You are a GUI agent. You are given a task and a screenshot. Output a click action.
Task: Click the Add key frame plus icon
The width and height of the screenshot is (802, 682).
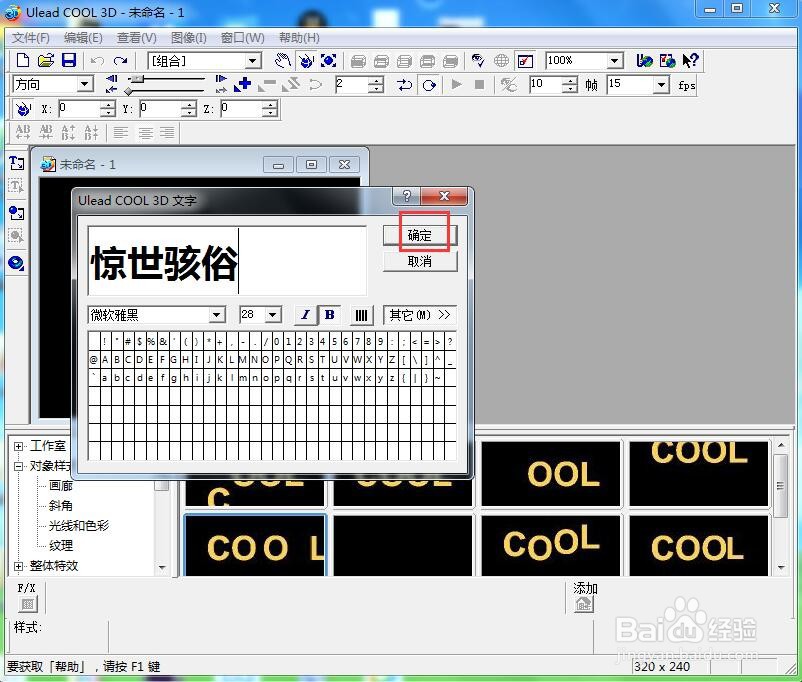pos(242,84)
